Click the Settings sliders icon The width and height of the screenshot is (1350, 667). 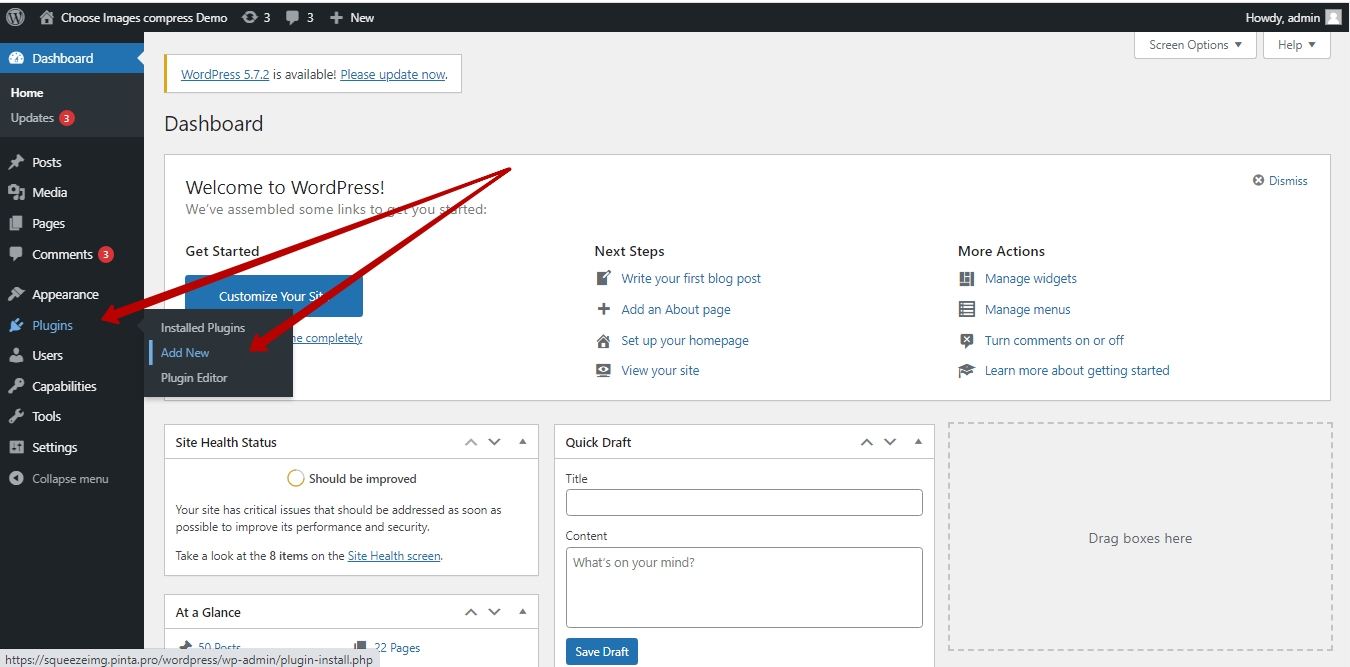click(16, 447)
